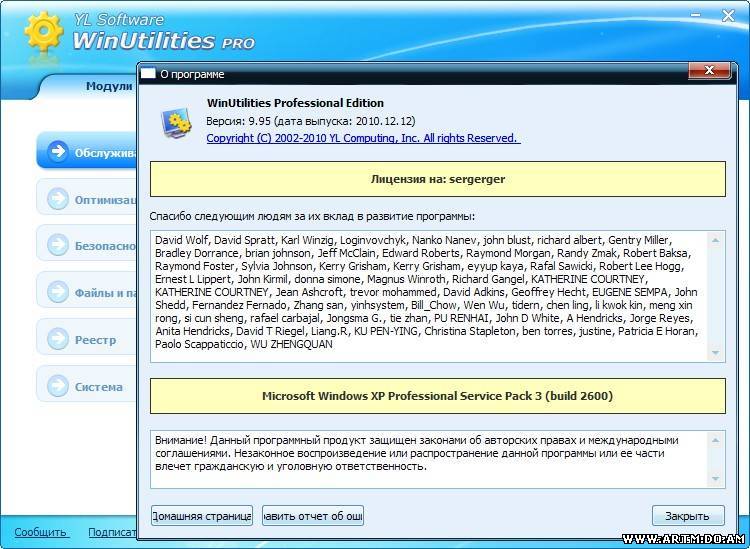Viewport: 750px width, 549px height.
Task: Click the Версия: 9.95 release date line
Action: (311, 121)
